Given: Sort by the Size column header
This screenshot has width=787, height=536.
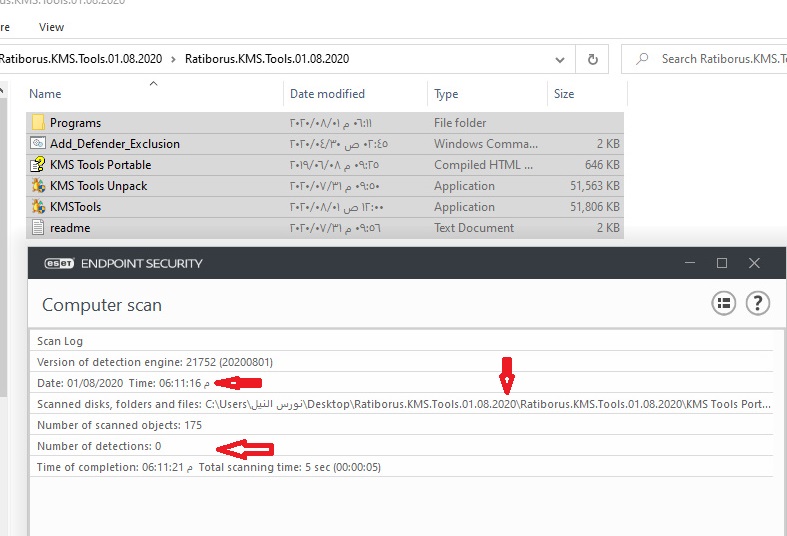Looking at the screenshot, I should tap(564, 94).
